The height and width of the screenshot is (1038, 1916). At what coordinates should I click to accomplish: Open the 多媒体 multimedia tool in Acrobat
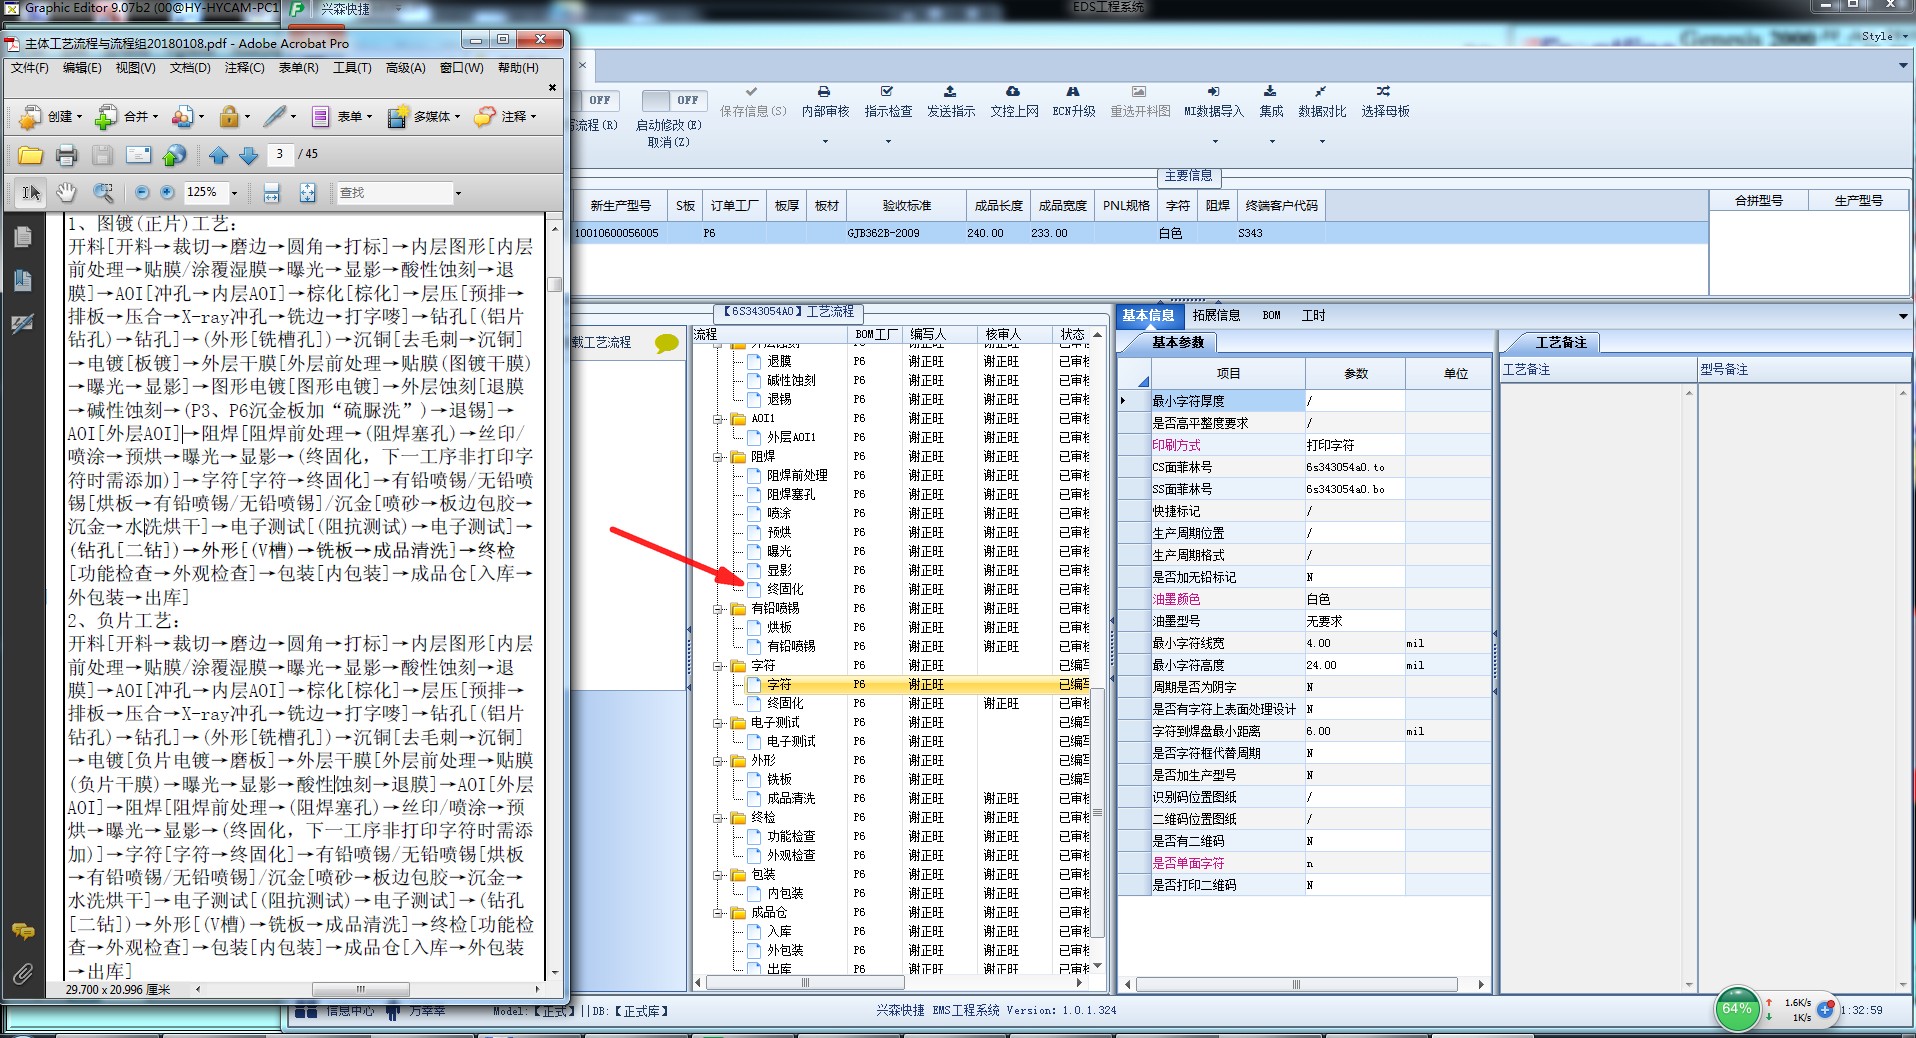424,117
